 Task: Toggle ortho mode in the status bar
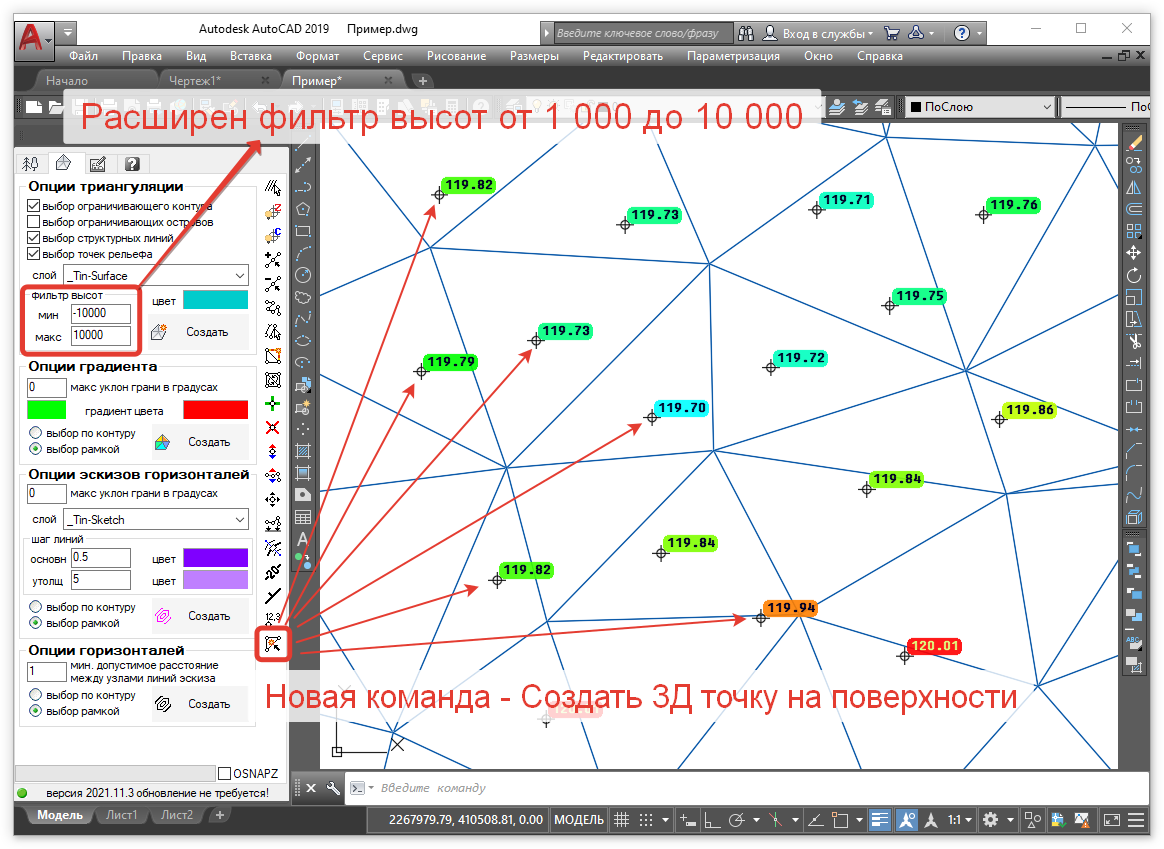pos(713,820)
